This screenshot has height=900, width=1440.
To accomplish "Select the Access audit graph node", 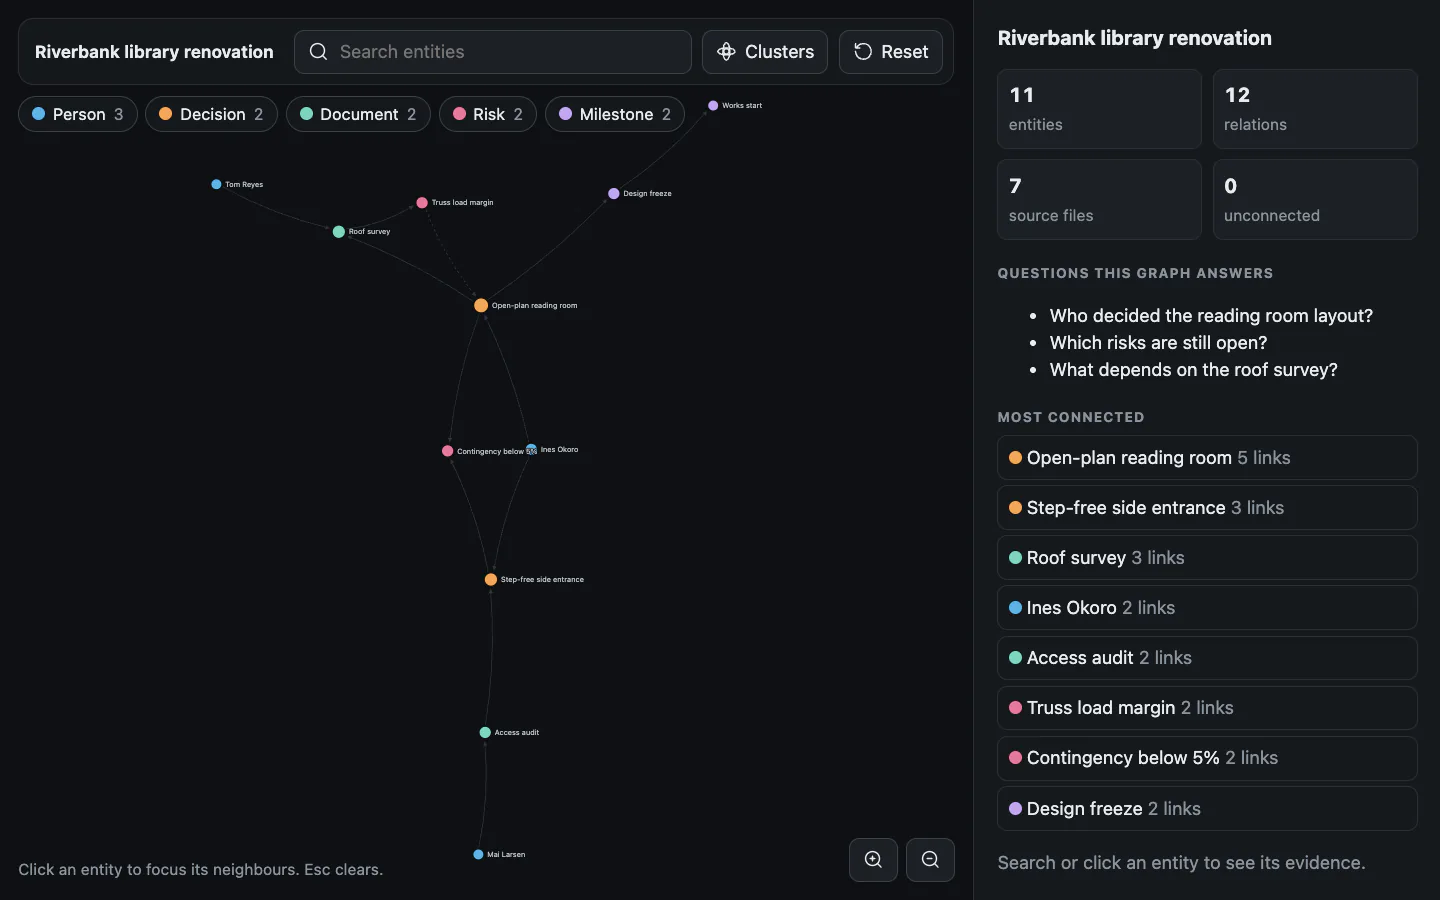I will [x=485, y=733].
